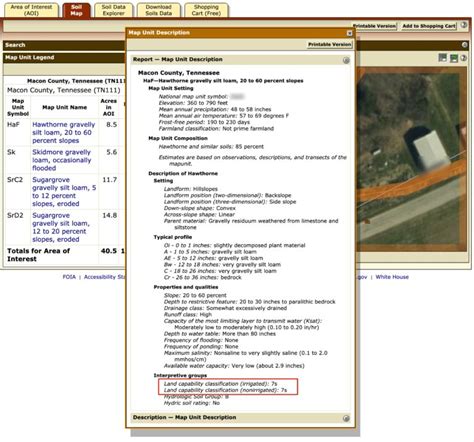This screenshot has width=474, height=442.
Task: Open Skidmore gravelly loam, occasionally flooded link
Action: coord(62,160)
